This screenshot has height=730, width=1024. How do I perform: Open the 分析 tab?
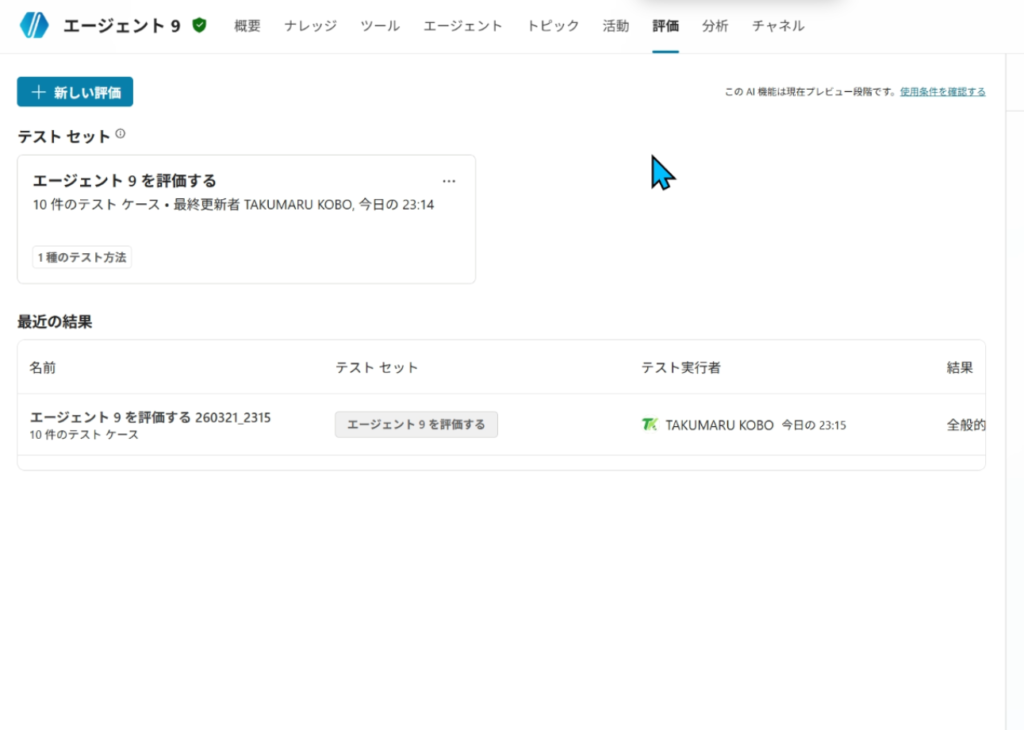(715, 26)
